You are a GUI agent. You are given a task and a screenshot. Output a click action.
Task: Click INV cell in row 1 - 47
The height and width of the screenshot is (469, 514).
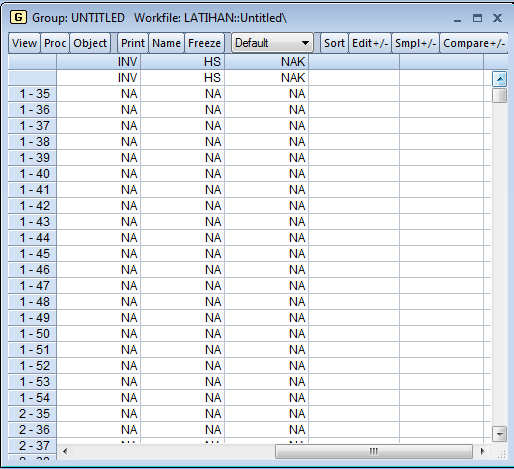pos(99,286)
